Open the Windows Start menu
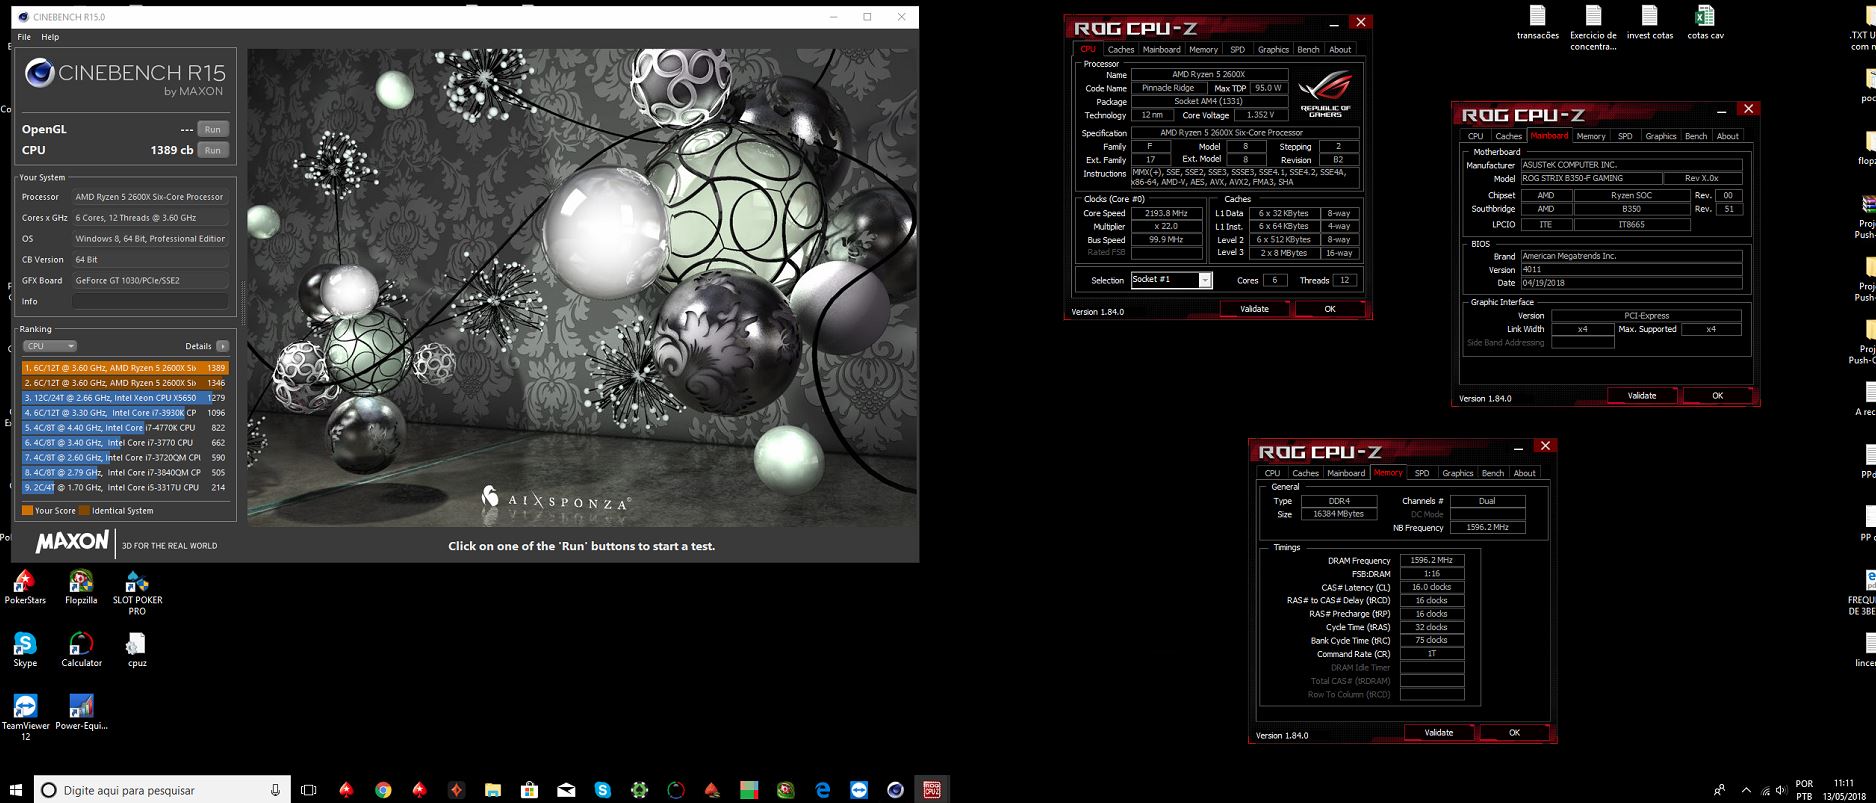Image resolution: width=1876 pixels, height=803 pixels. [15, 790]
